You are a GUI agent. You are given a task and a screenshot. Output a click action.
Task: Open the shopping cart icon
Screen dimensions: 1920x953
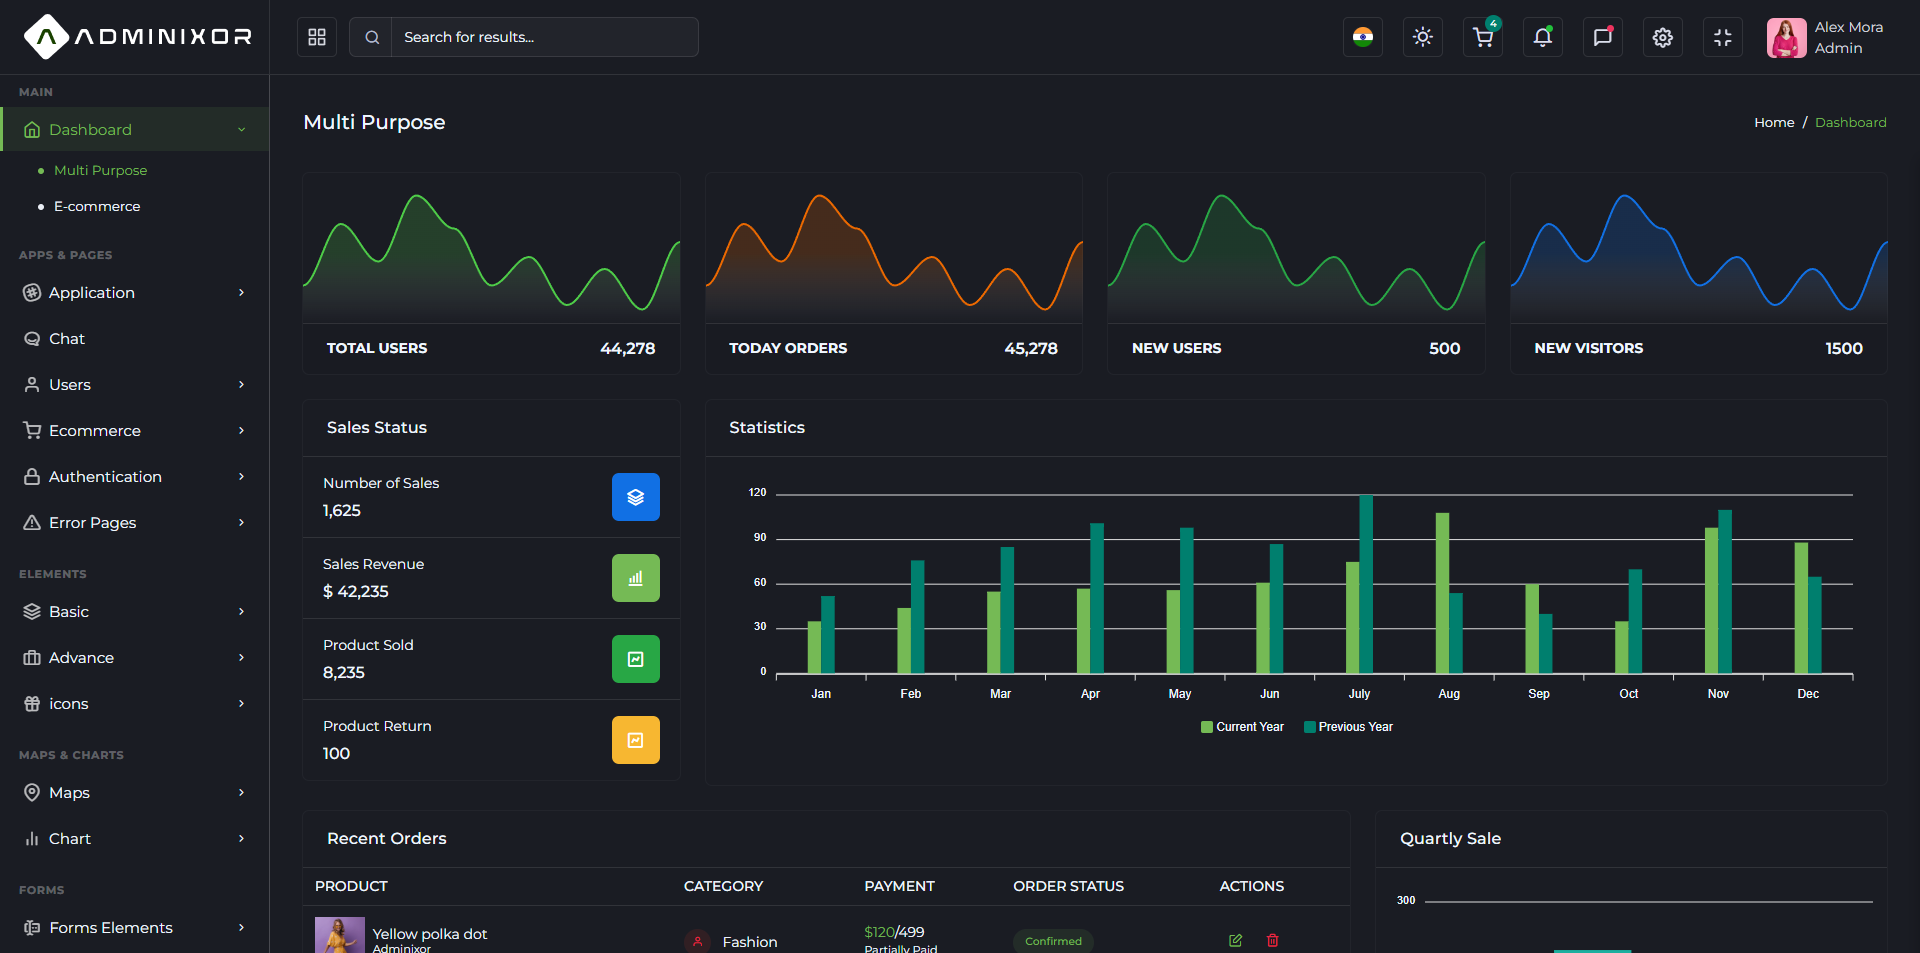(1483, 37)
